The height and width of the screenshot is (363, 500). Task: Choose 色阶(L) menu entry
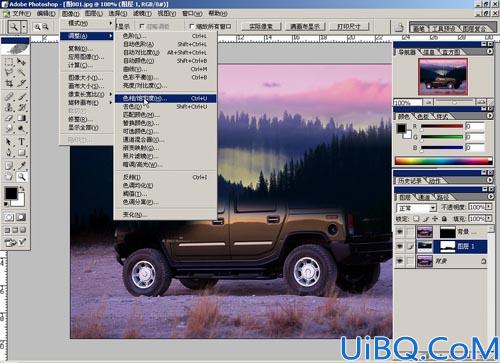(x=166, y=36)
